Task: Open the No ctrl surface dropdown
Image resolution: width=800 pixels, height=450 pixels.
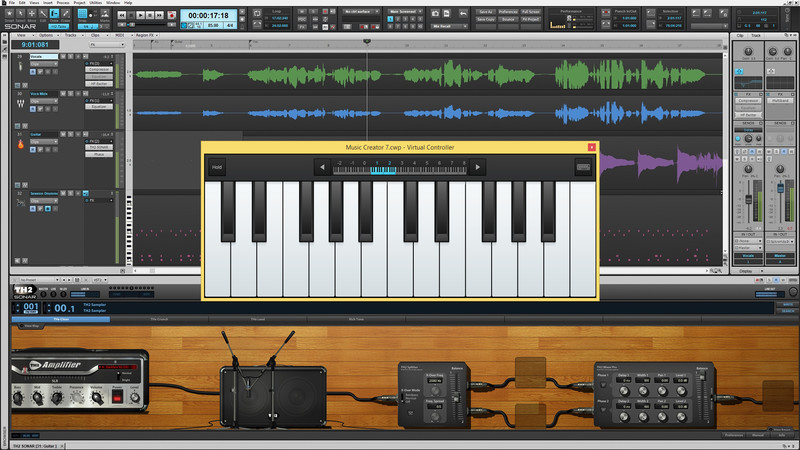Action: [x=362, y=12]
